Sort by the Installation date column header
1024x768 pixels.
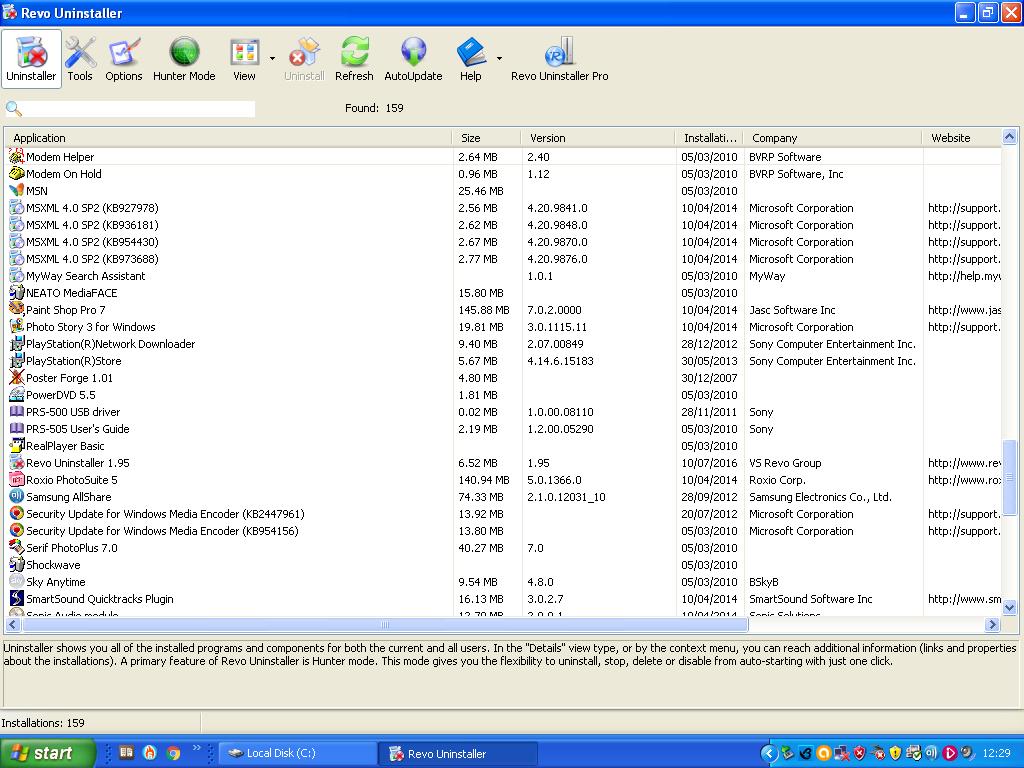[x=709, y=138]
